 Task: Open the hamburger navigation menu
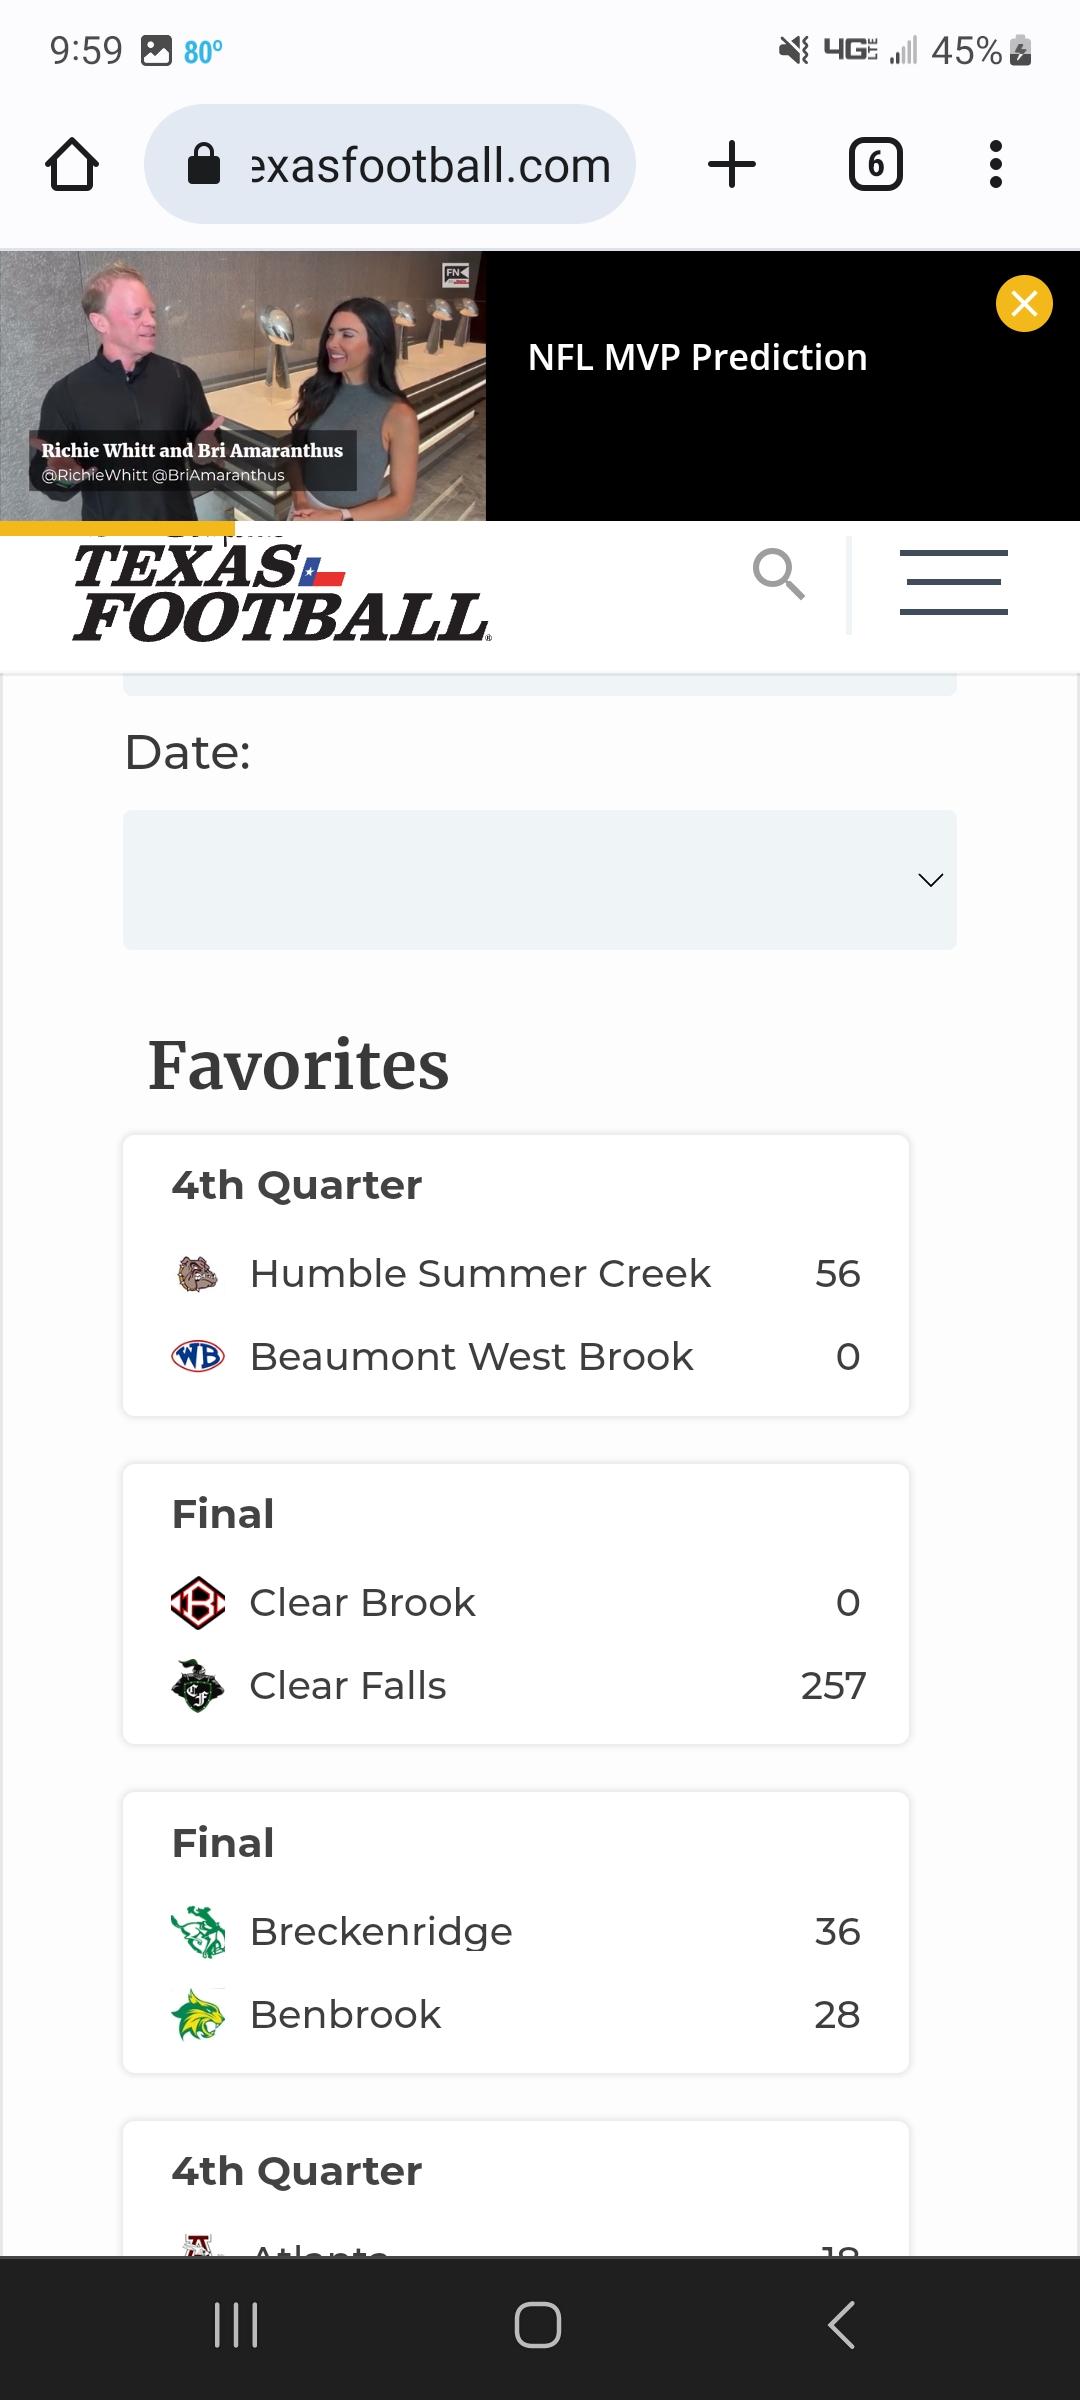coord(953,582)
